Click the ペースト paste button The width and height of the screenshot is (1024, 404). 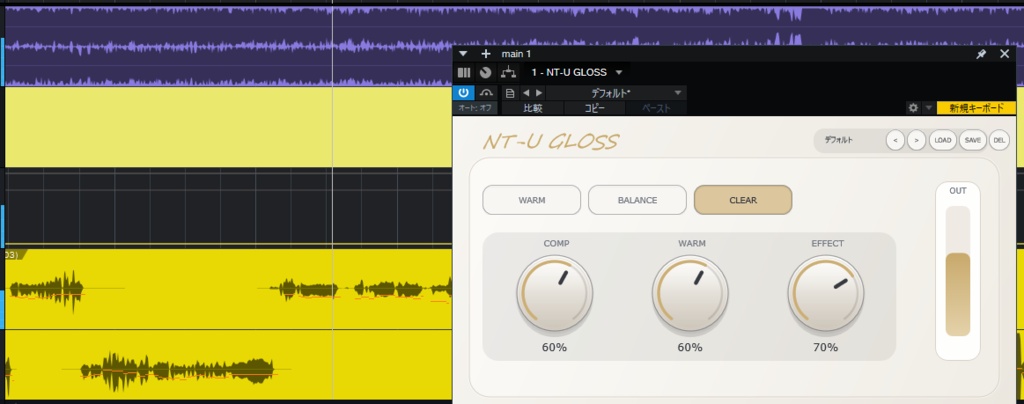pyautogui.click(x=656, y=108)
